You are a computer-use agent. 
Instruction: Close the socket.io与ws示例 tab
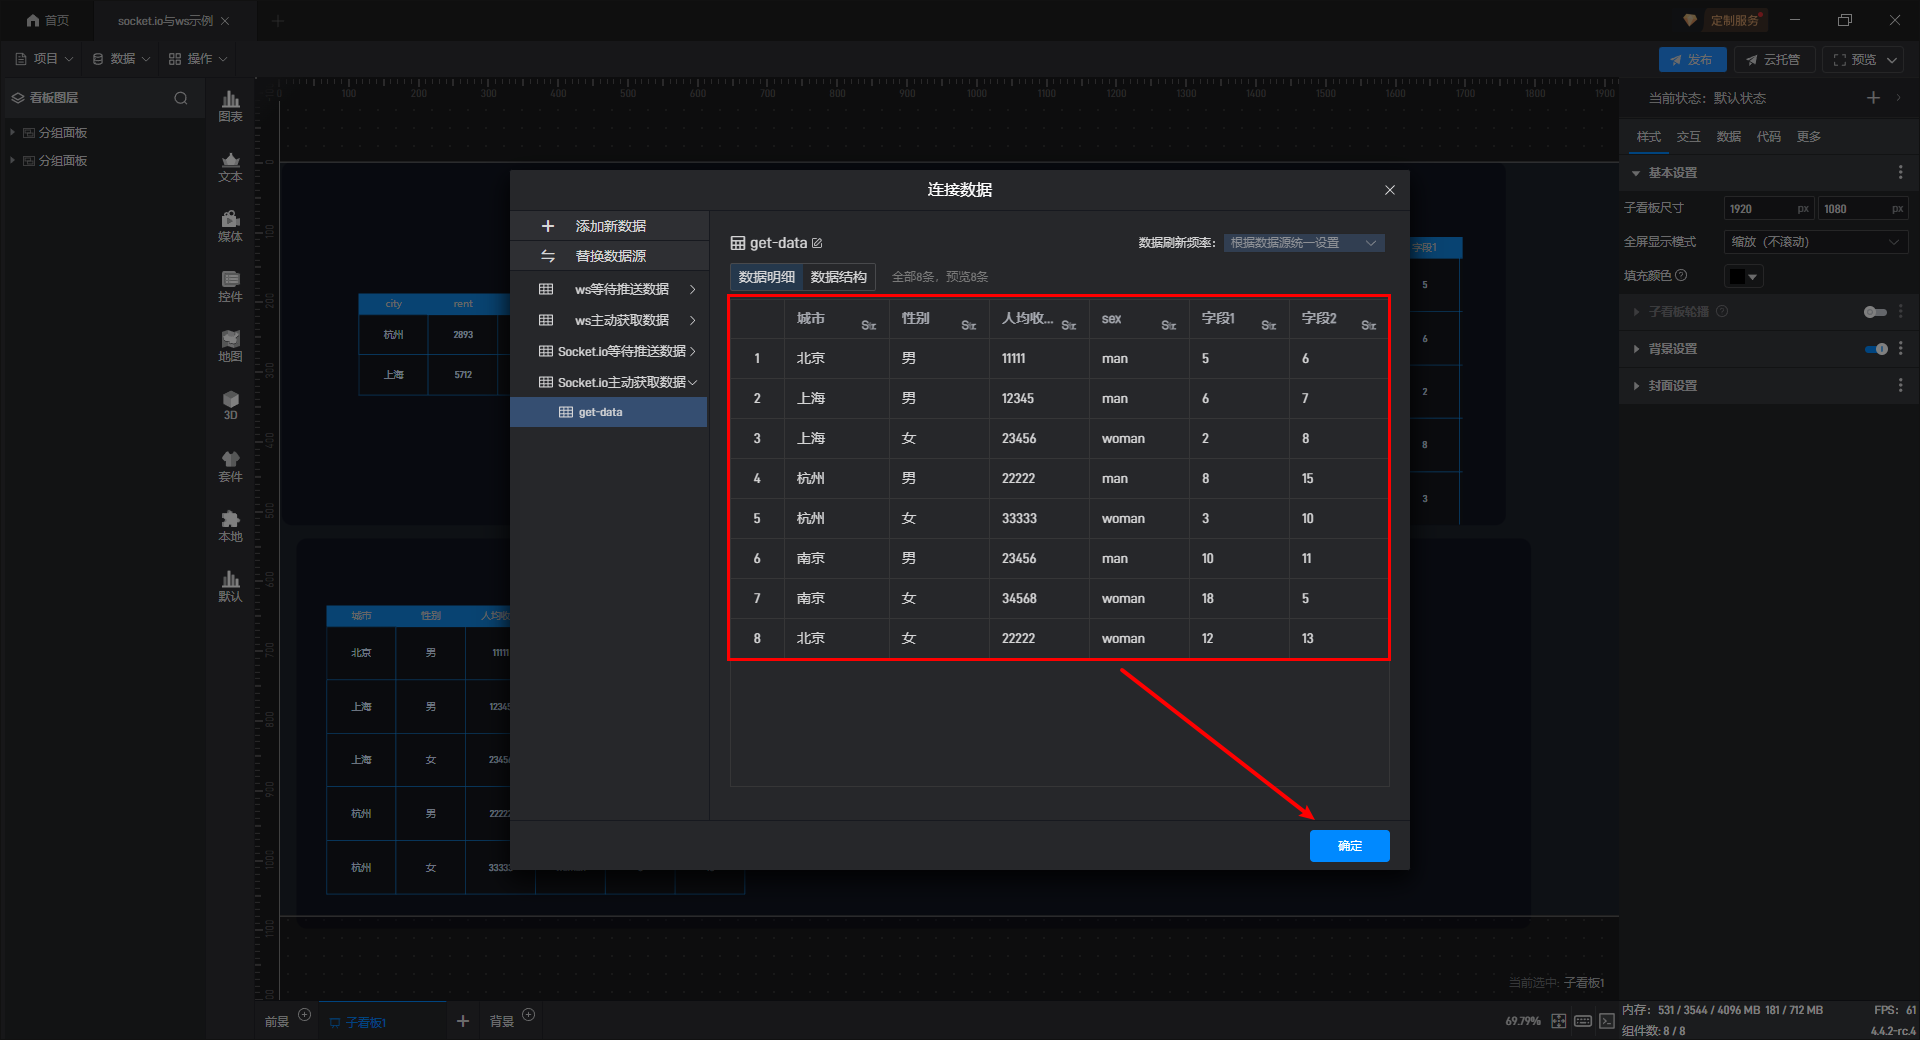(225, 21)
